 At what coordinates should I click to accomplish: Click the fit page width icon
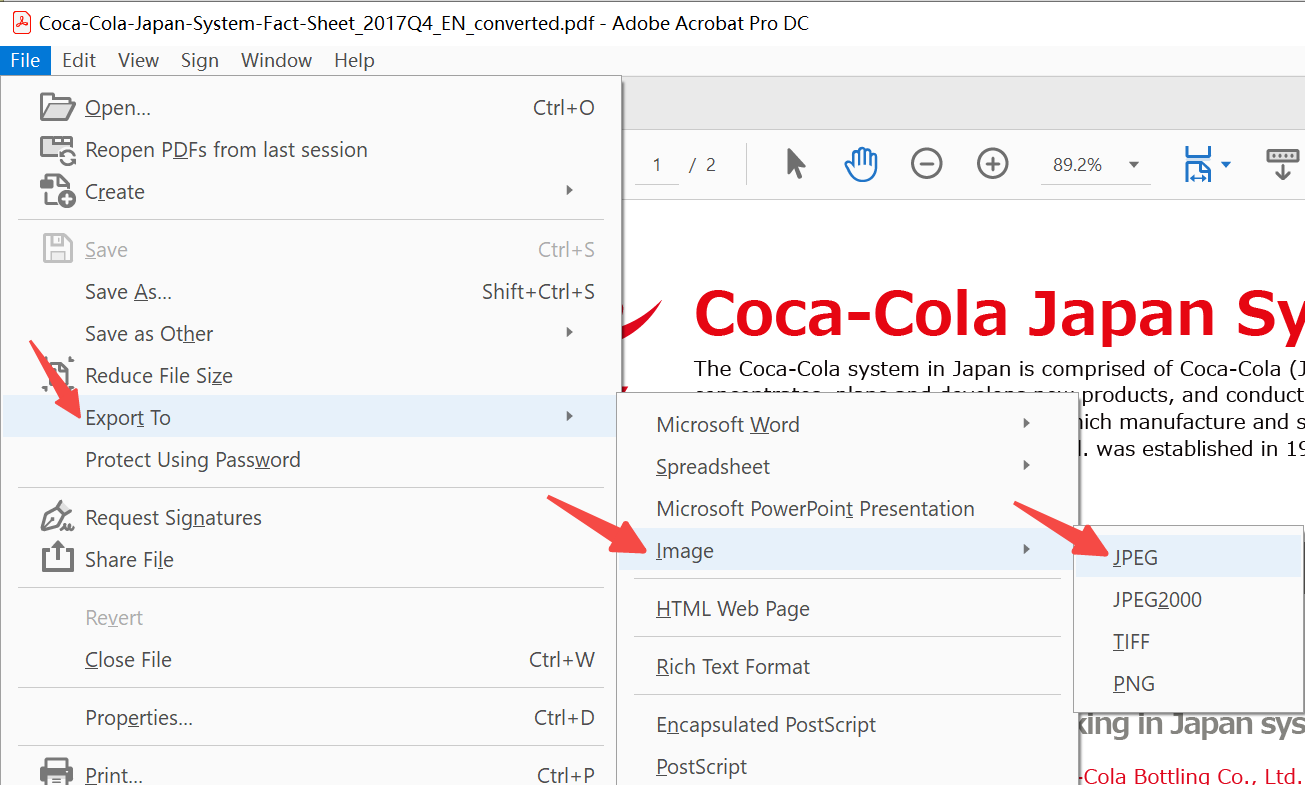(1197, 164)
